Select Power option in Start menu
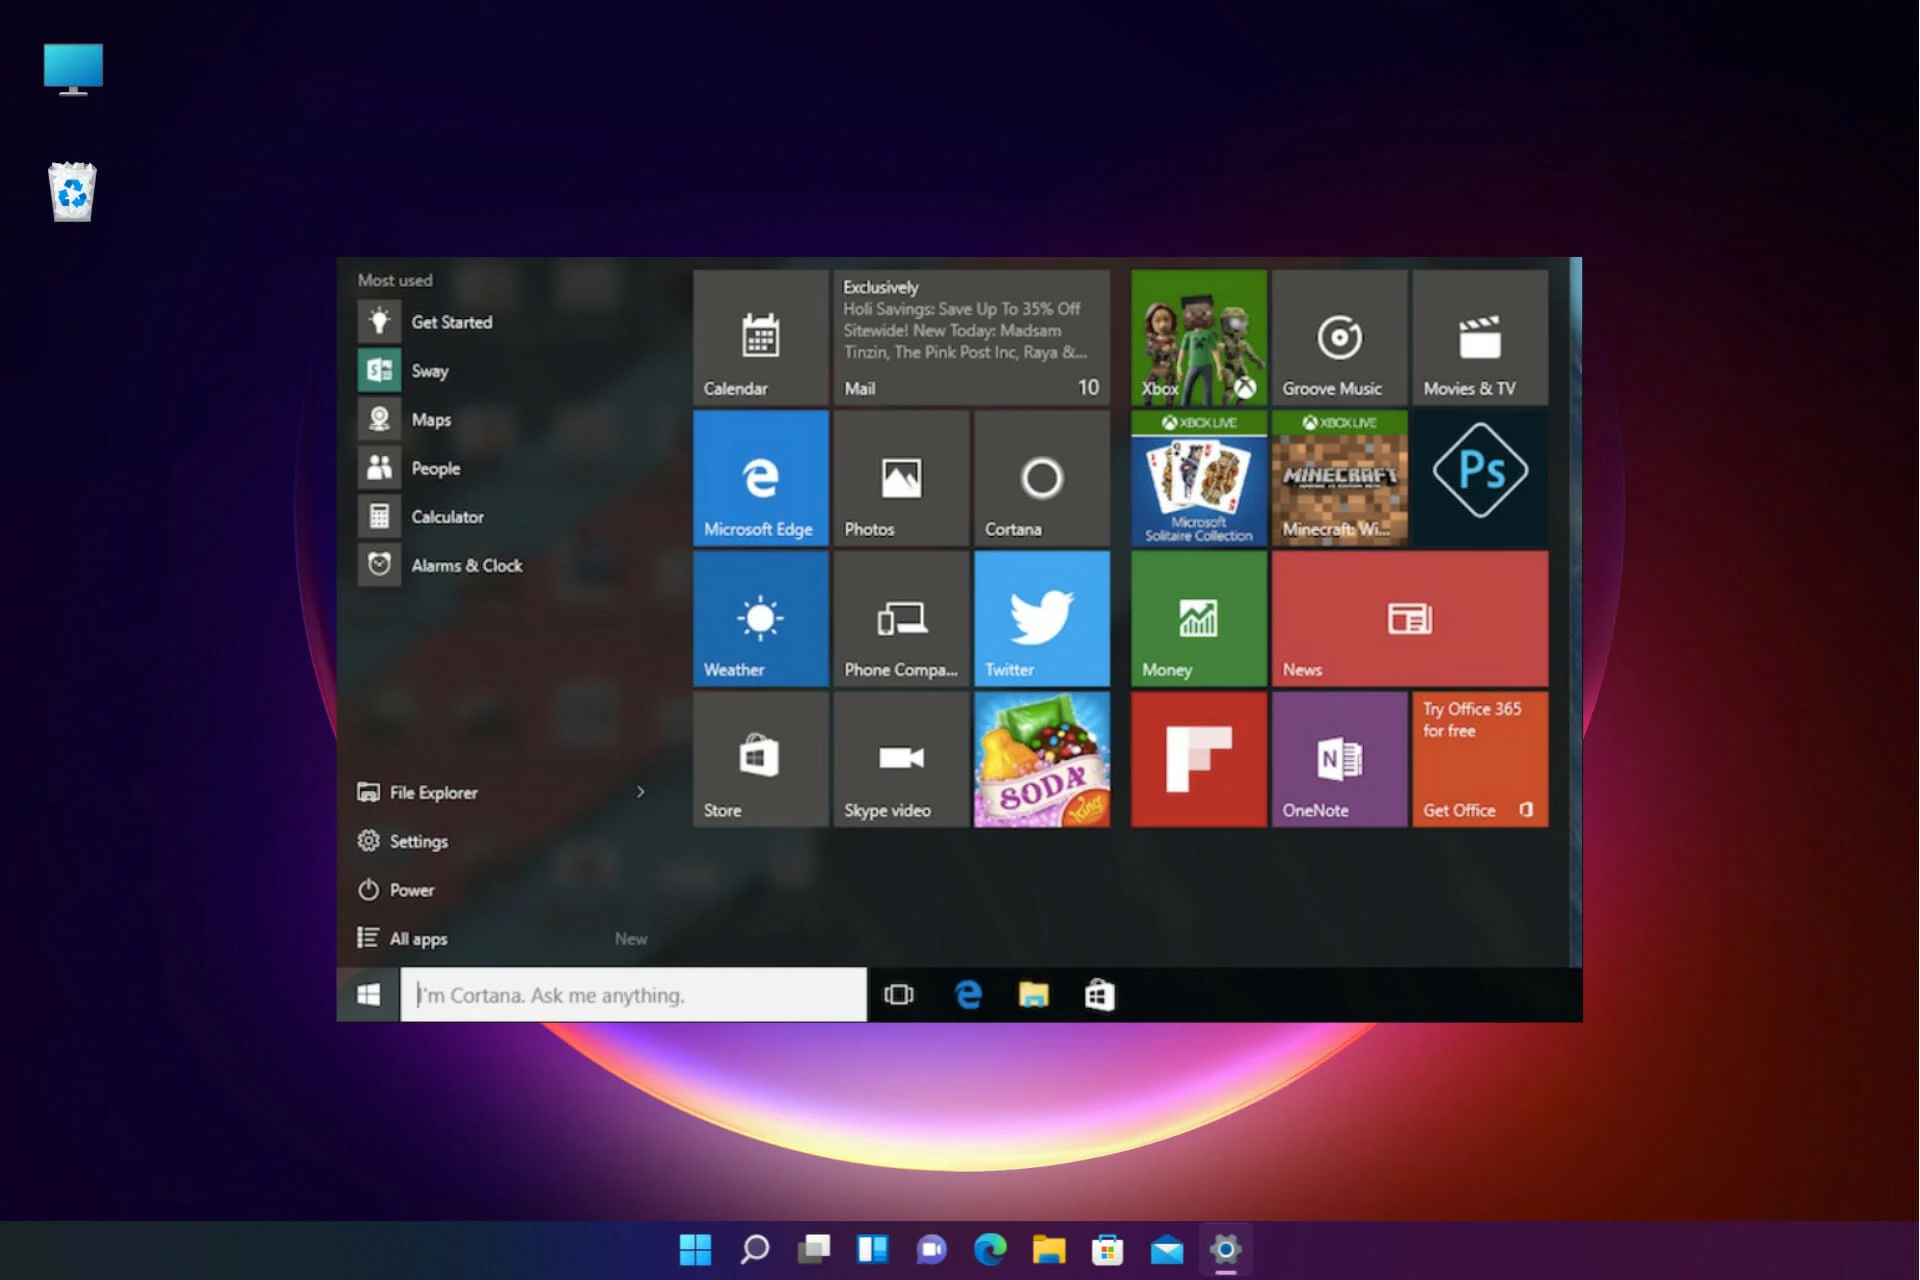The width and height of the screenshot is (1920, 1280). (x=413, y=889)
